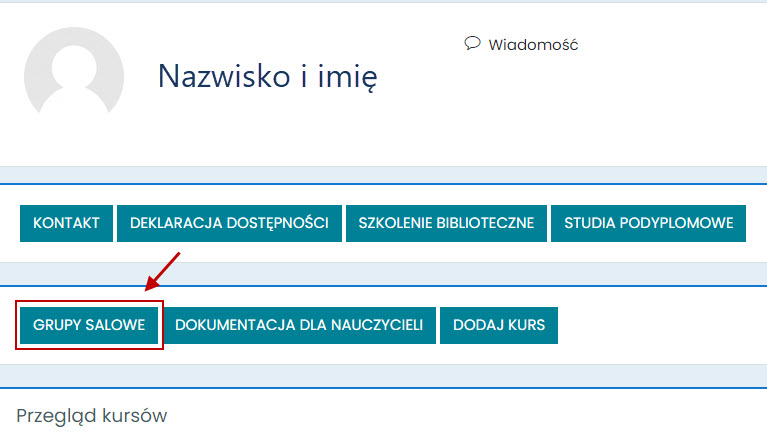Open DEKLARACJA DOSTĘPNOŚCI page
Screen dimensions: 767x440
click(x=229, y=223)
